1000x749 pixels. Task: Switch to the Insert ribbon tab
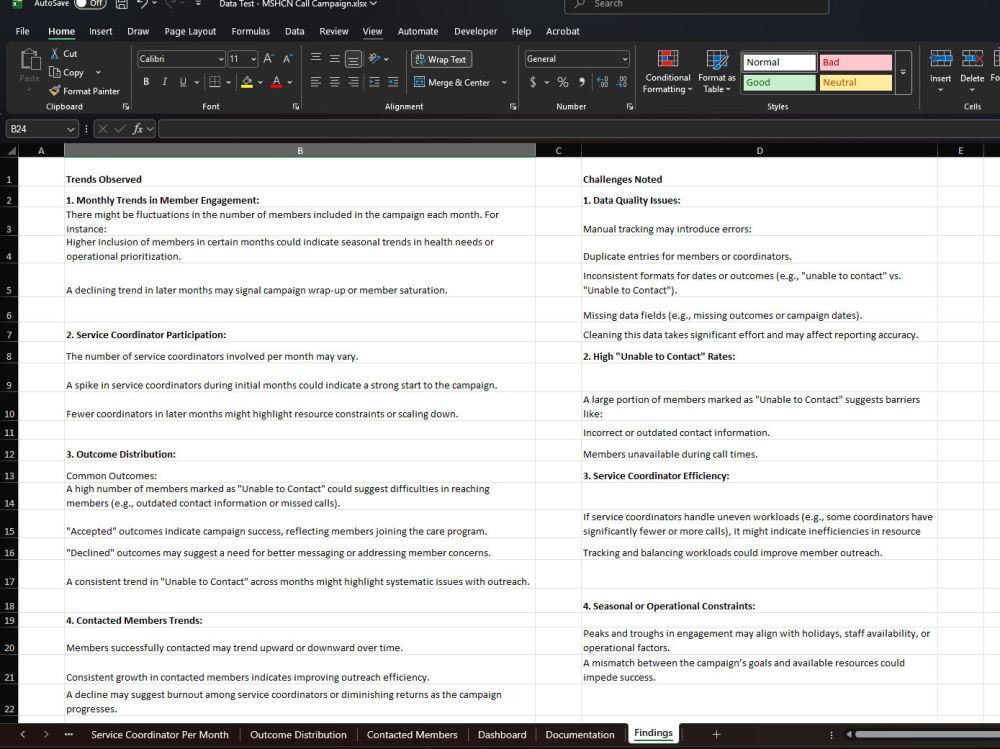coord(101,31)
